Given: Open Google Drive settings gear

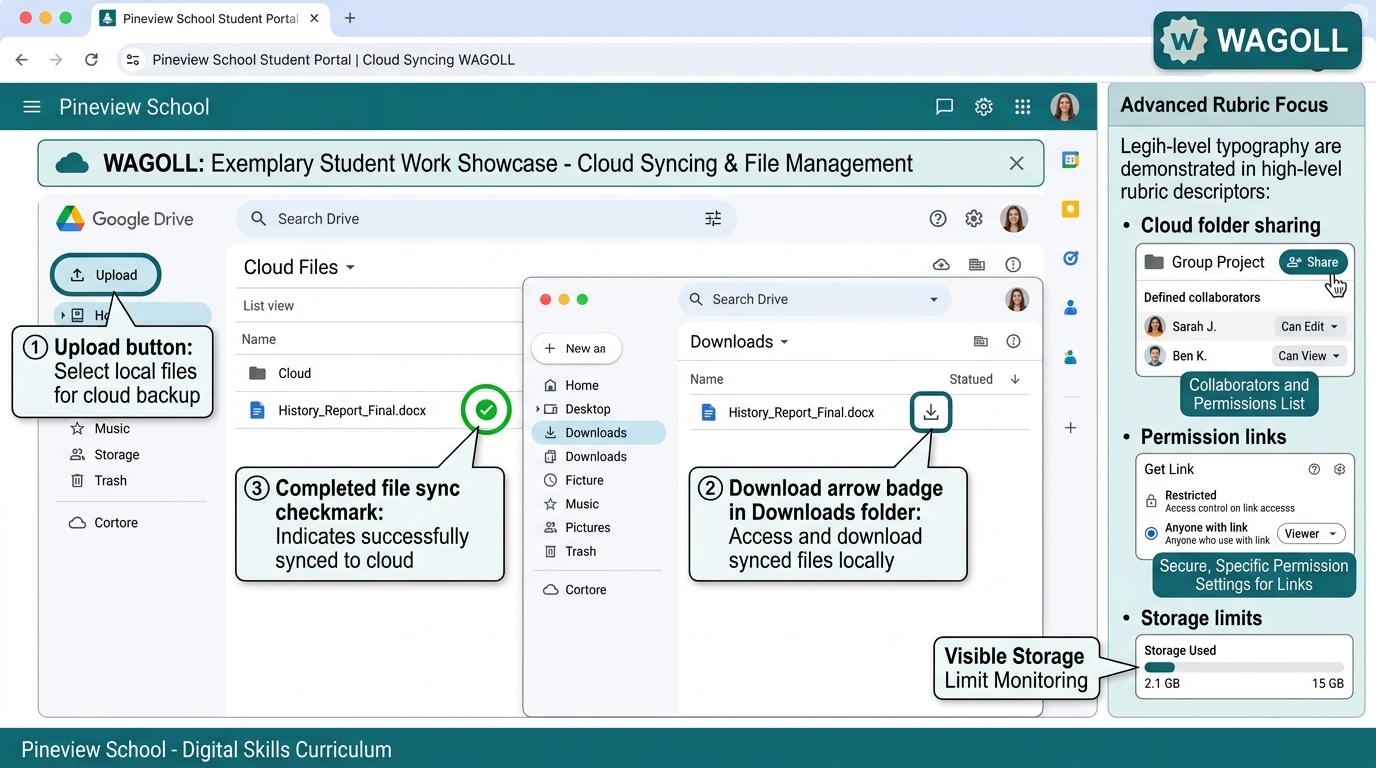Looking at the screenshot, I should point(974,218).
